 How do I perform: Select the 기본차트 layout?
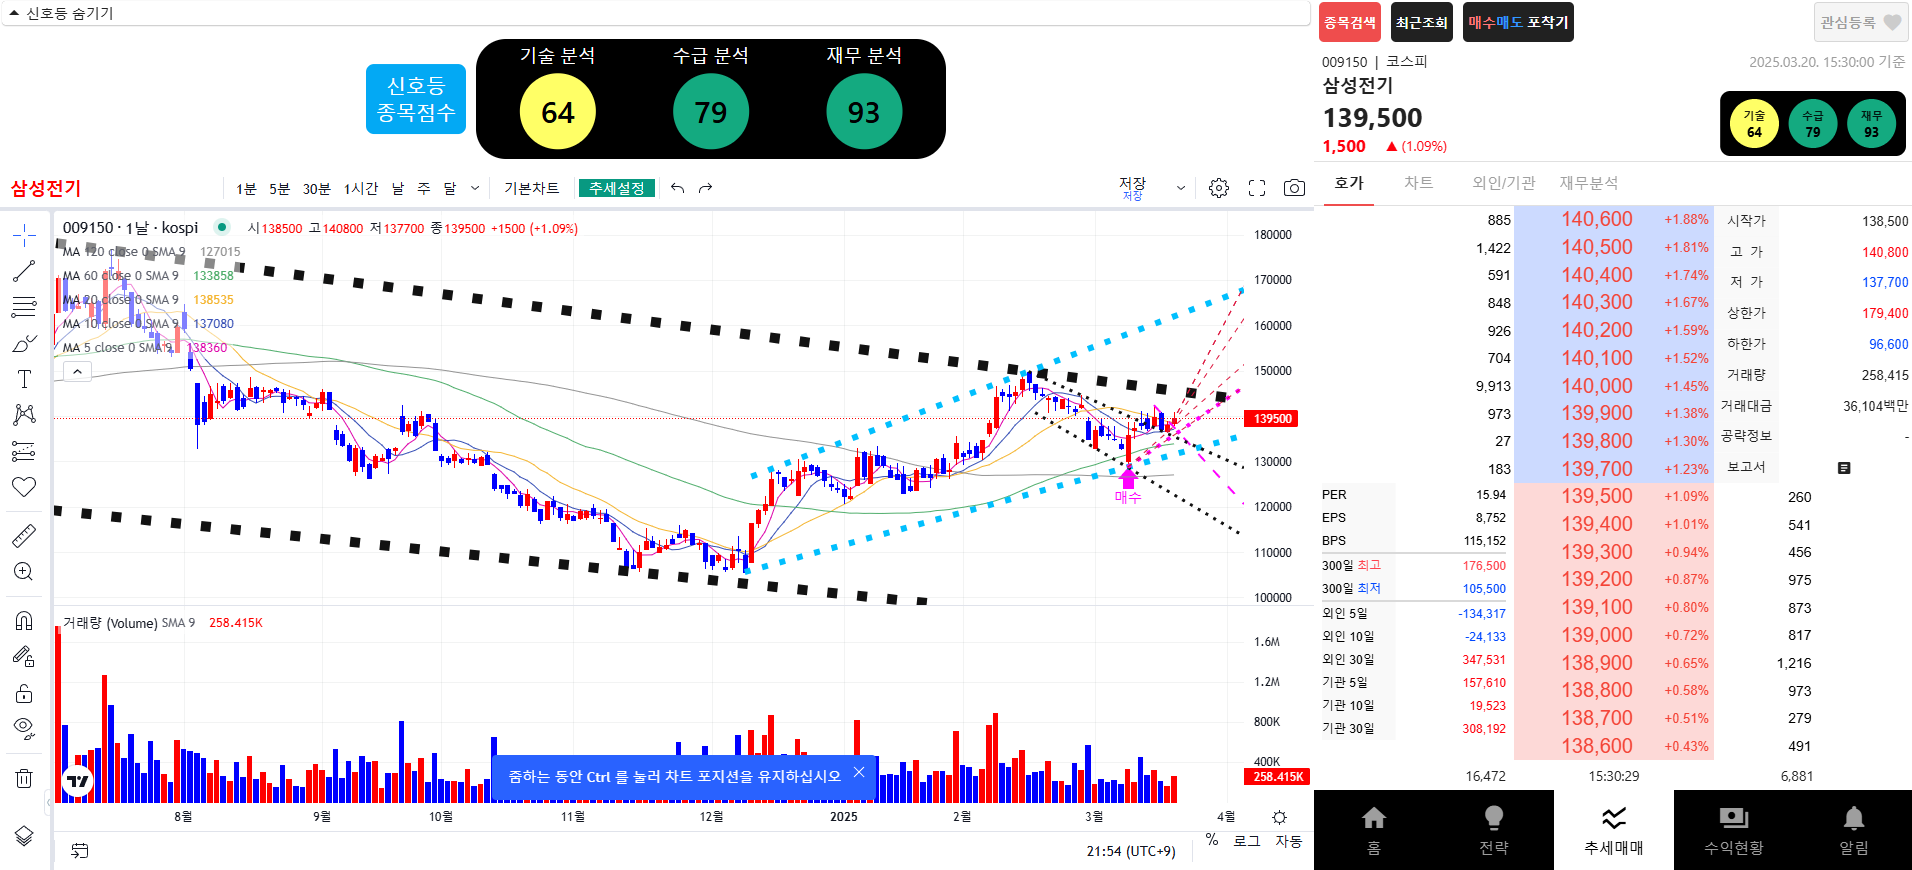[x=532, y=188]
